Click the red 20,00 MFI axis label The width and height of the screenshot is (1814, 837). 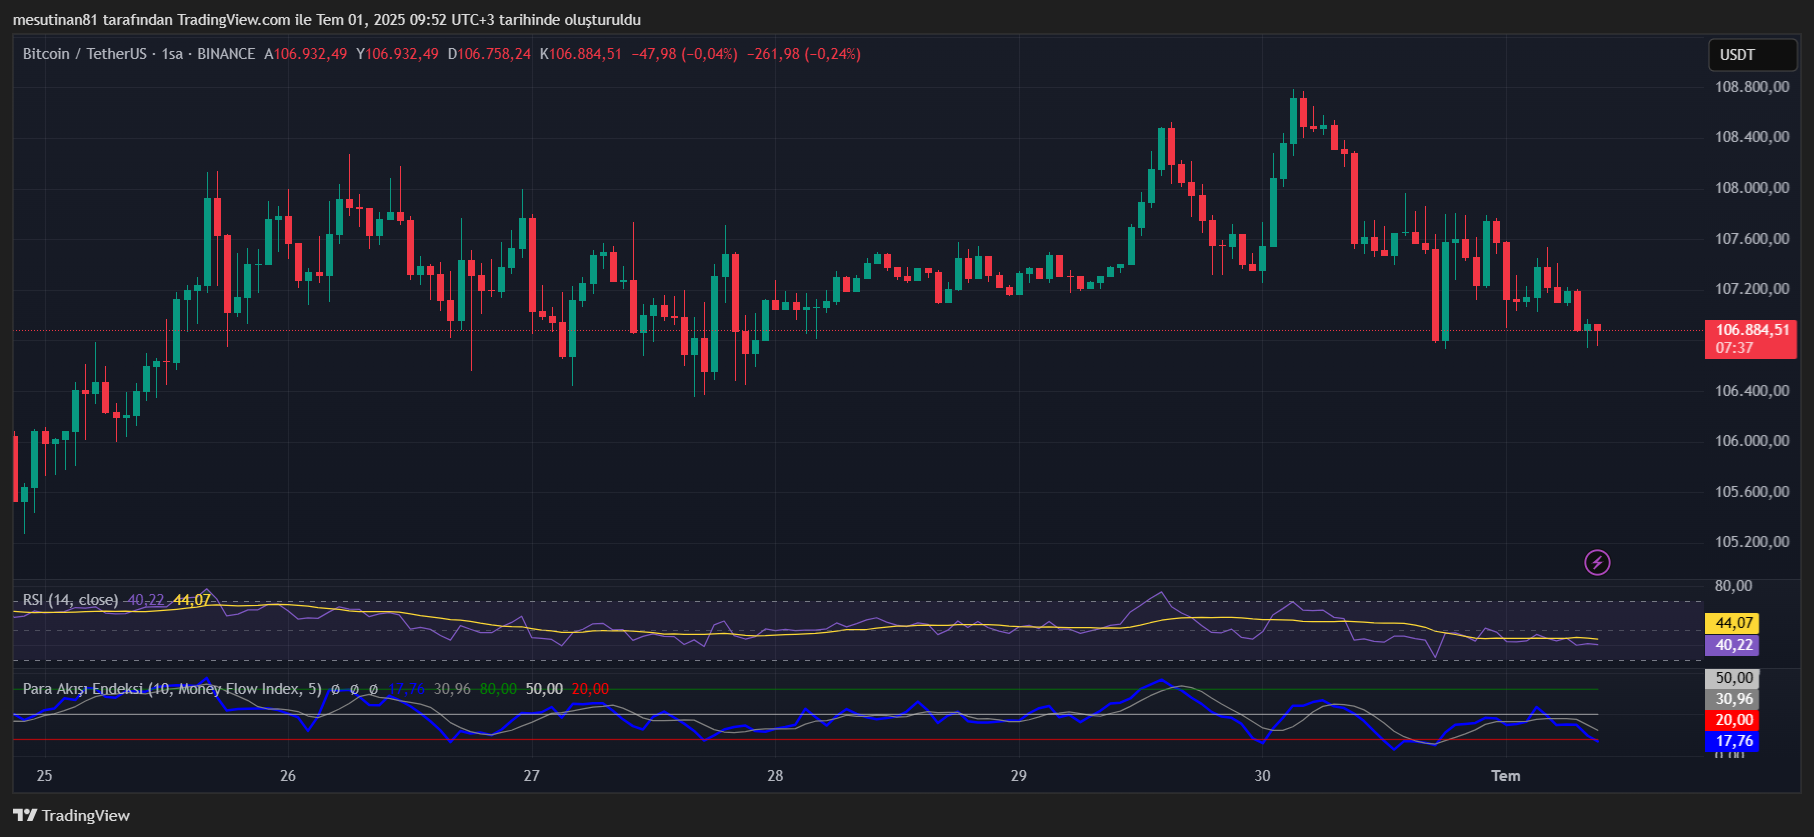[1733, 720]
